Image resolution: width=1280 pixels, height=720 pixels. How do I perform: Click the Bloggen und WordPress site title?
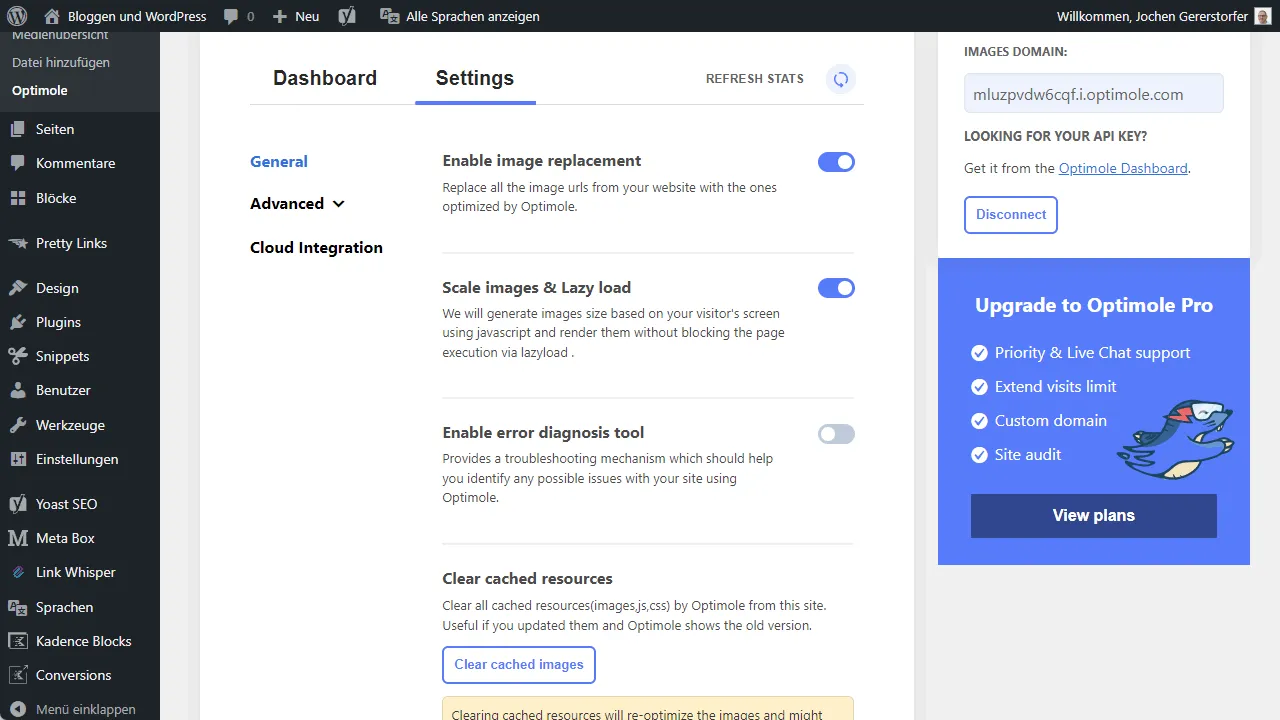click(138, 16)
